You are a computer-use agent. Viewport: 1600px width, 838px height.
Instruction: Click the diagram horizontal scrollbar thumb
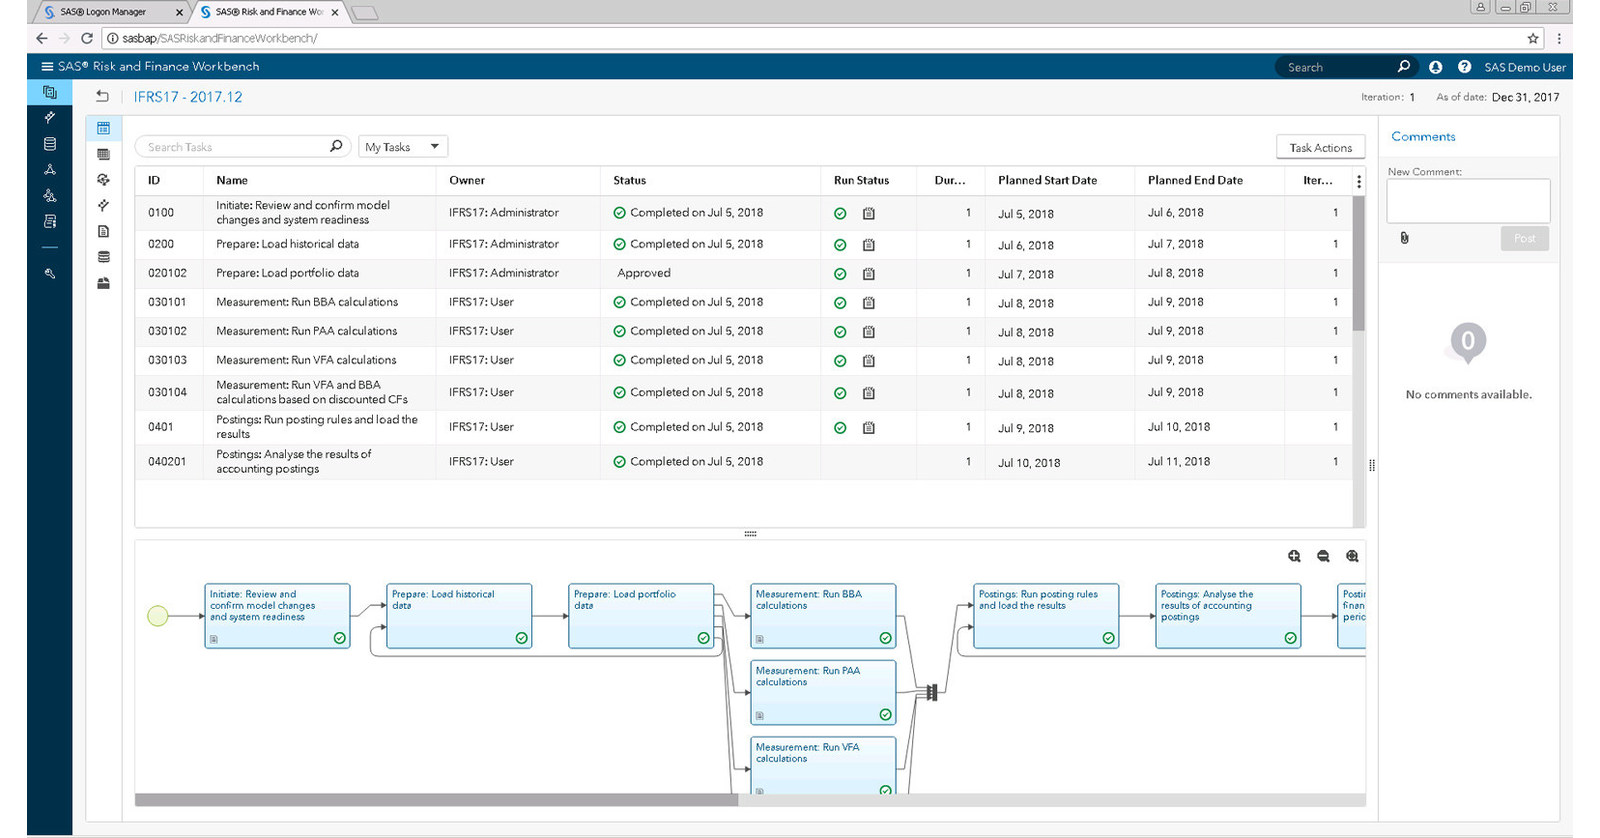pos(436,800)
